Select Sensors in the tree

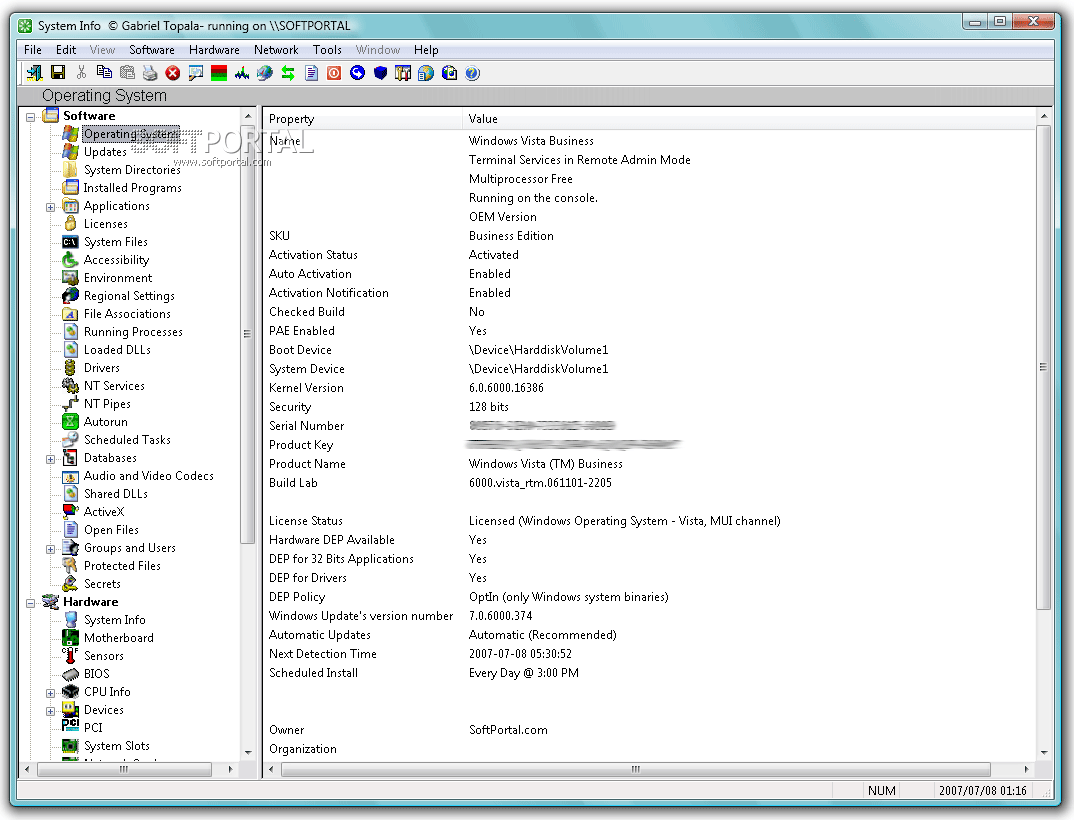pyautogui.click(x=103, y=656)
